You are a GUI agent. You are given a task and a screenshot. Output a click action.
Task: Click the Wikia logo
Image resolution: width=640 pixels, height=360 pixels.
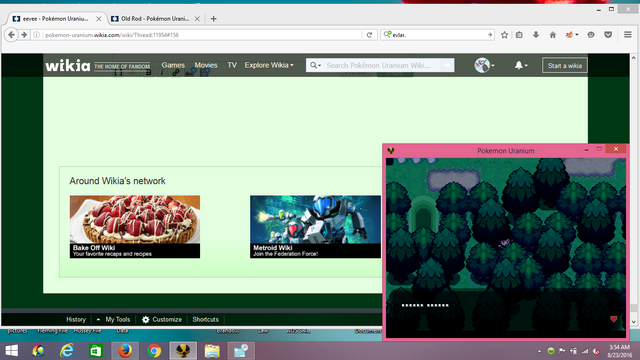tap(68, 66)
